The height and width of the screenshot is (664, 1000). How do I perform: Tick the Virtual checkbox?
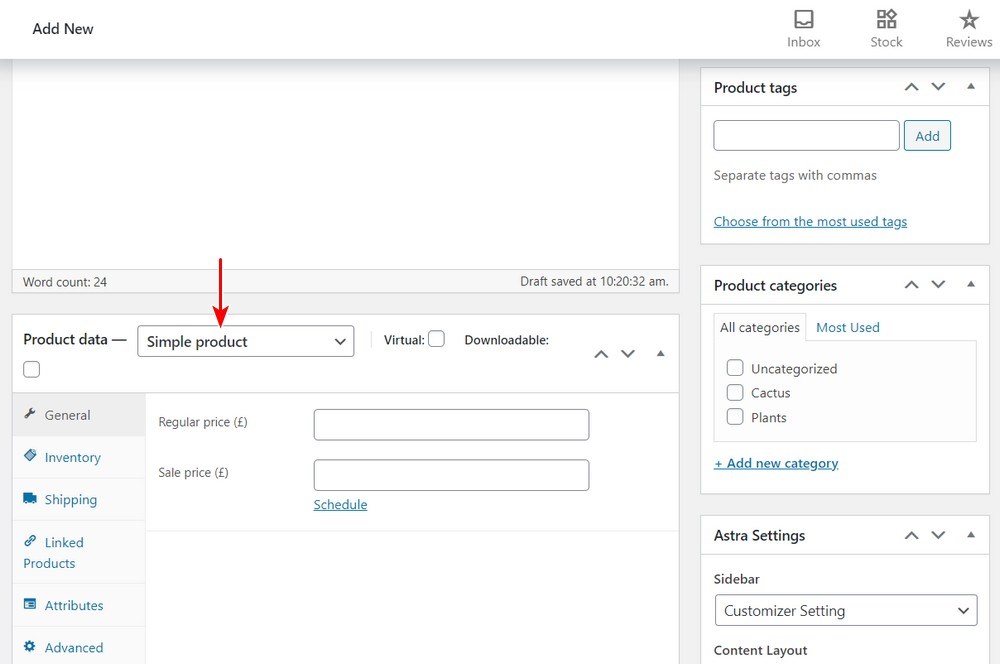[436, 339]
